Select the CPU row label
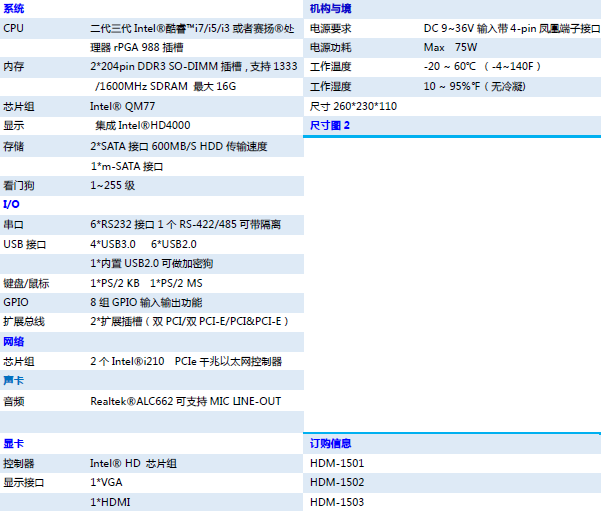 13,28
